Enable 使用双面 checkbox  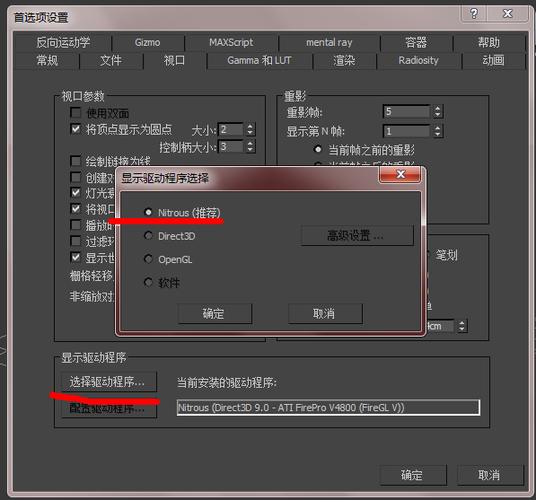pos(75,112)
